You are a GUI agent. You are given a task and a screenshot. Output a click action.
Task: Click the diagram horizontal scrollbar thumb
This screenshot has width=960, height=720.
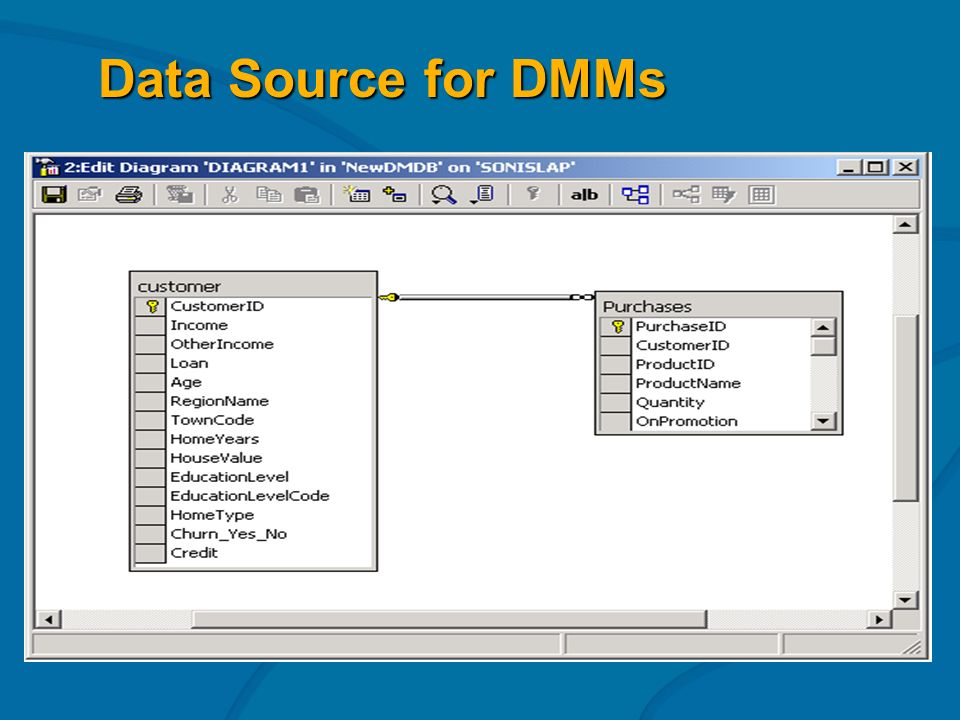click(x=449, y=620)
